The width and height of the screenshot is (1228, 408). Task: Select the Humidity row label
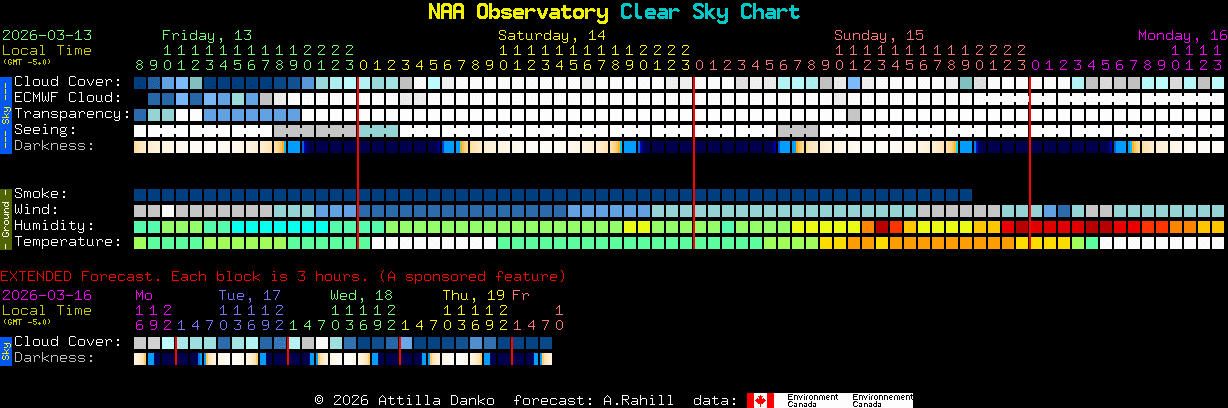coord(54,226)
